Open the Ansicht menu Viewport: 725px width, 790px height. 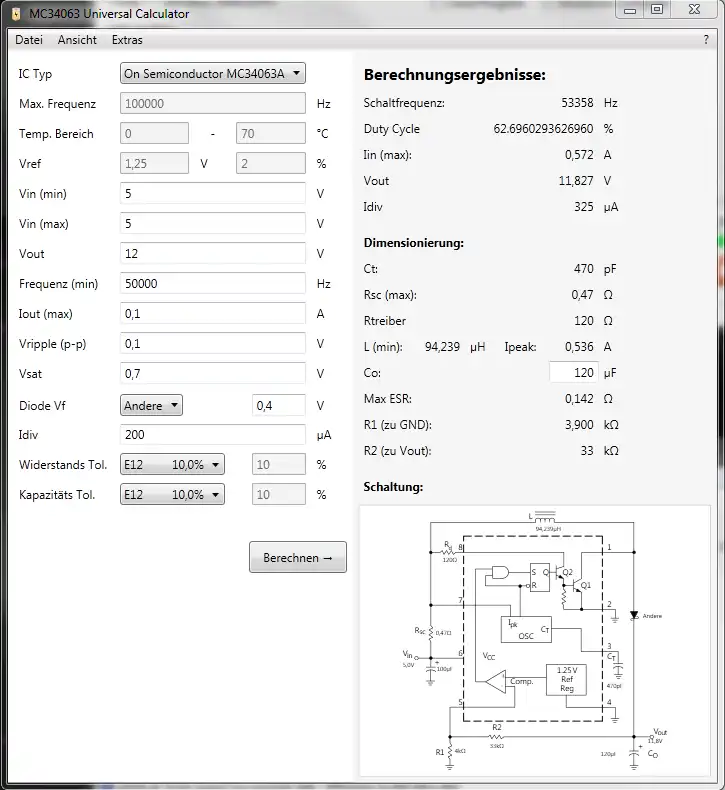[x=77, y=40]
